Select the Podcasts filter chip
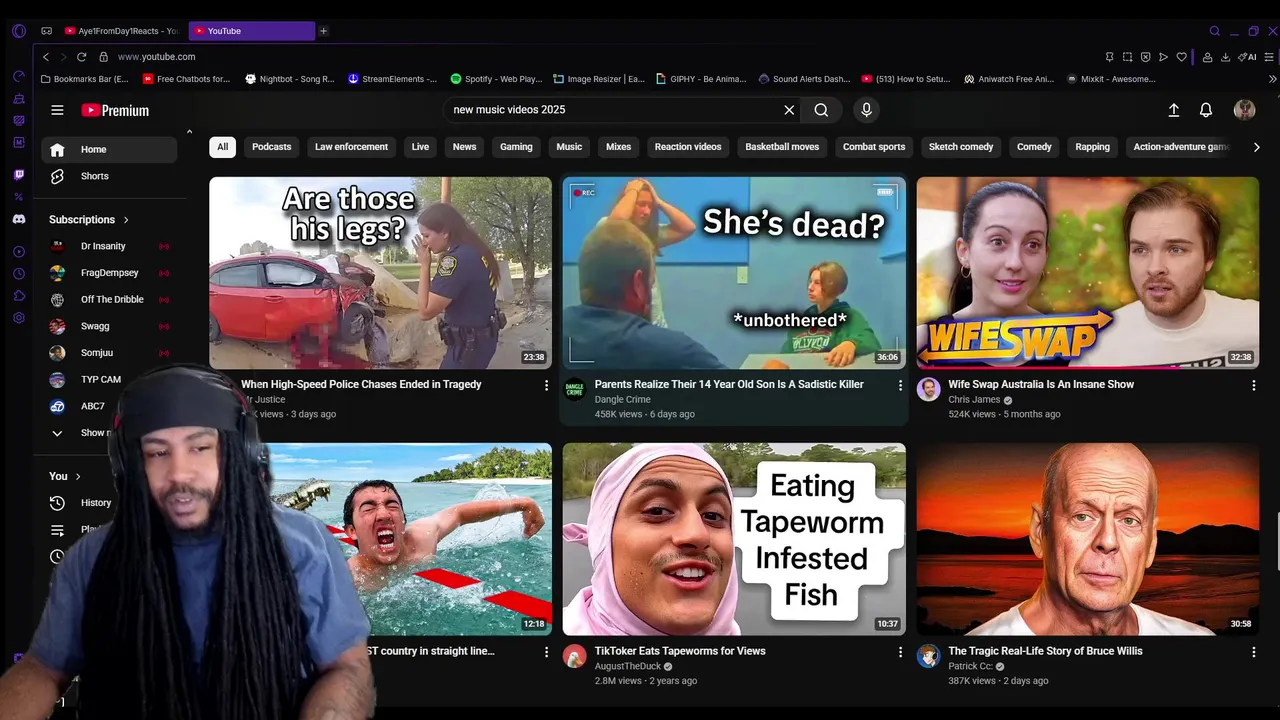This screenshot has width=1280, height=720. [271, 147]
